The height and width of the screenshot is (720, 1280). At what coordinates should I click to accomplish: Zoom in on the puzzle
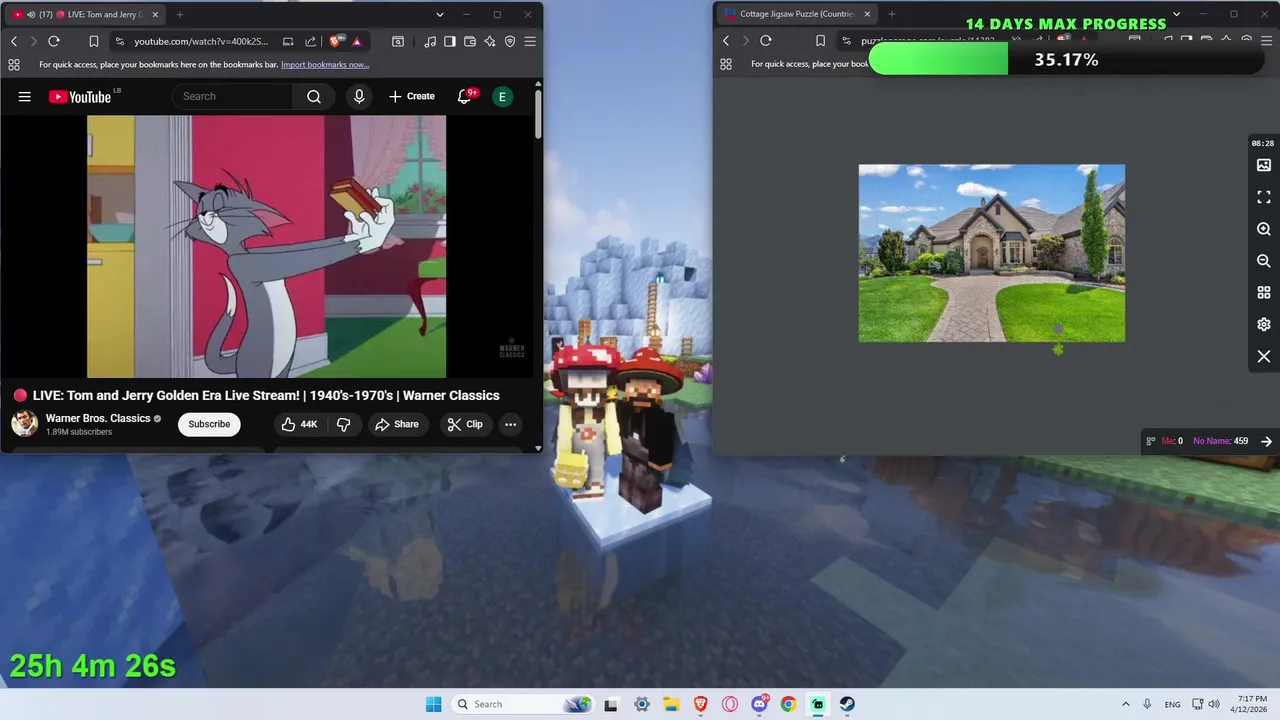click(1264, 229)
